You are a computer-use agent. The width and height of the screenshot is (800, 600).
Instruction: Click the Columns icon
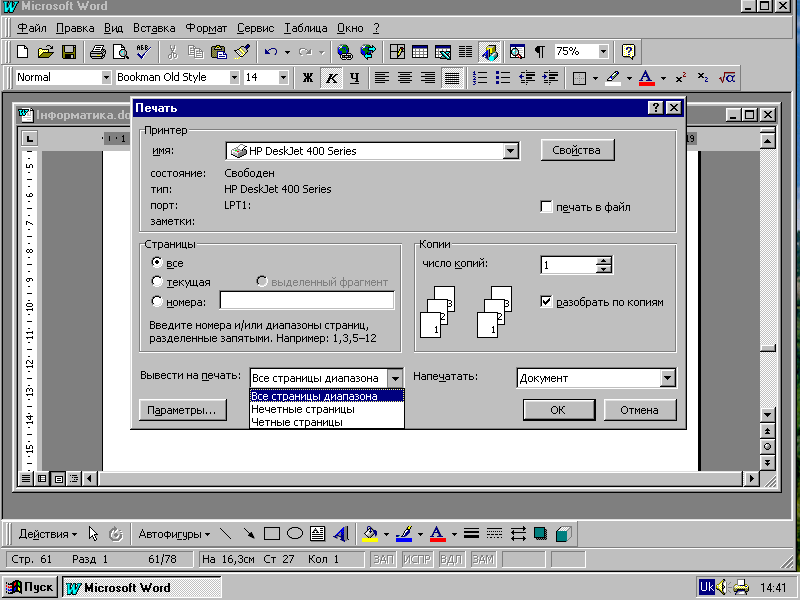click(465, 52)
